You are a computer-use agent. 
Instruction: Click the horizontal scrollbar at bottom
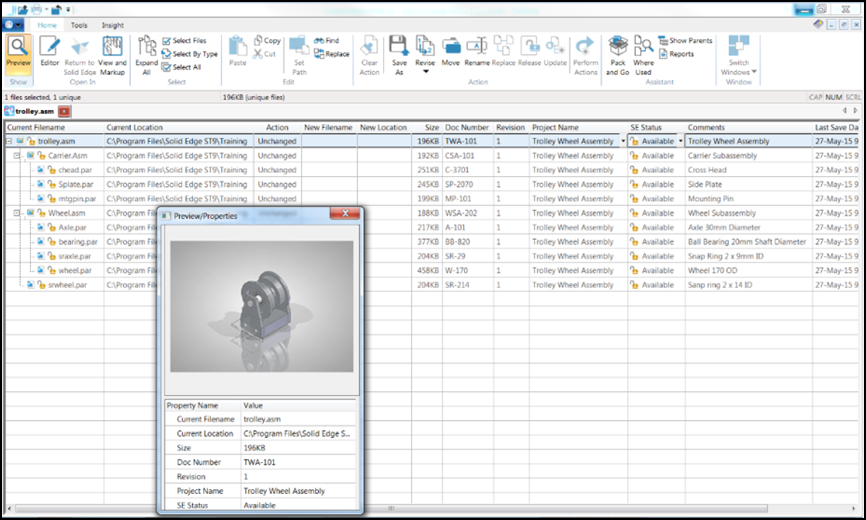coord(390,508)
